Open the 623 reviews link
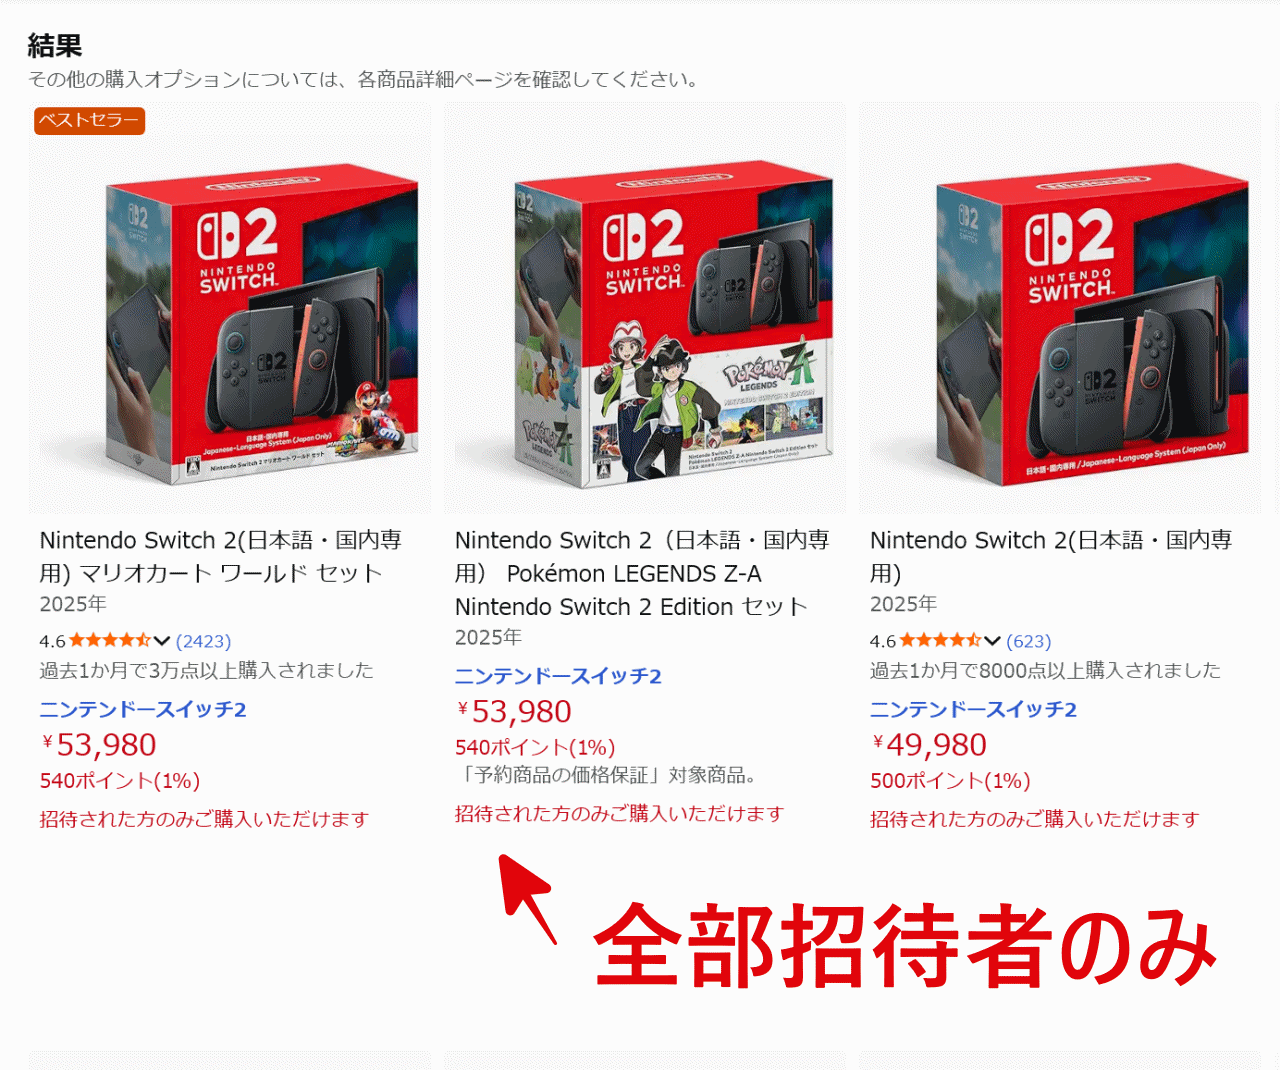This screenshot has width=1280, height=1070. 1029,641
